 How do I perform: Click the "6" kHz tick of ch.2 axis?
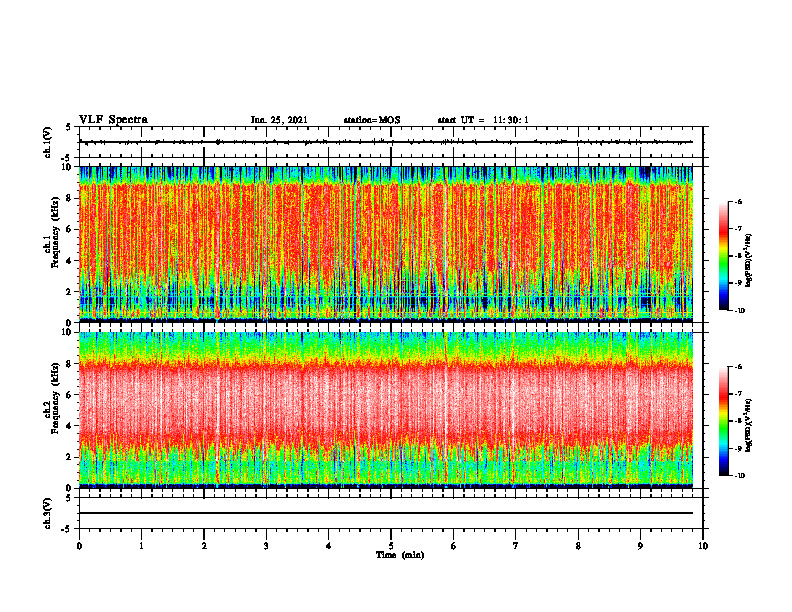(x=70, y=395)
